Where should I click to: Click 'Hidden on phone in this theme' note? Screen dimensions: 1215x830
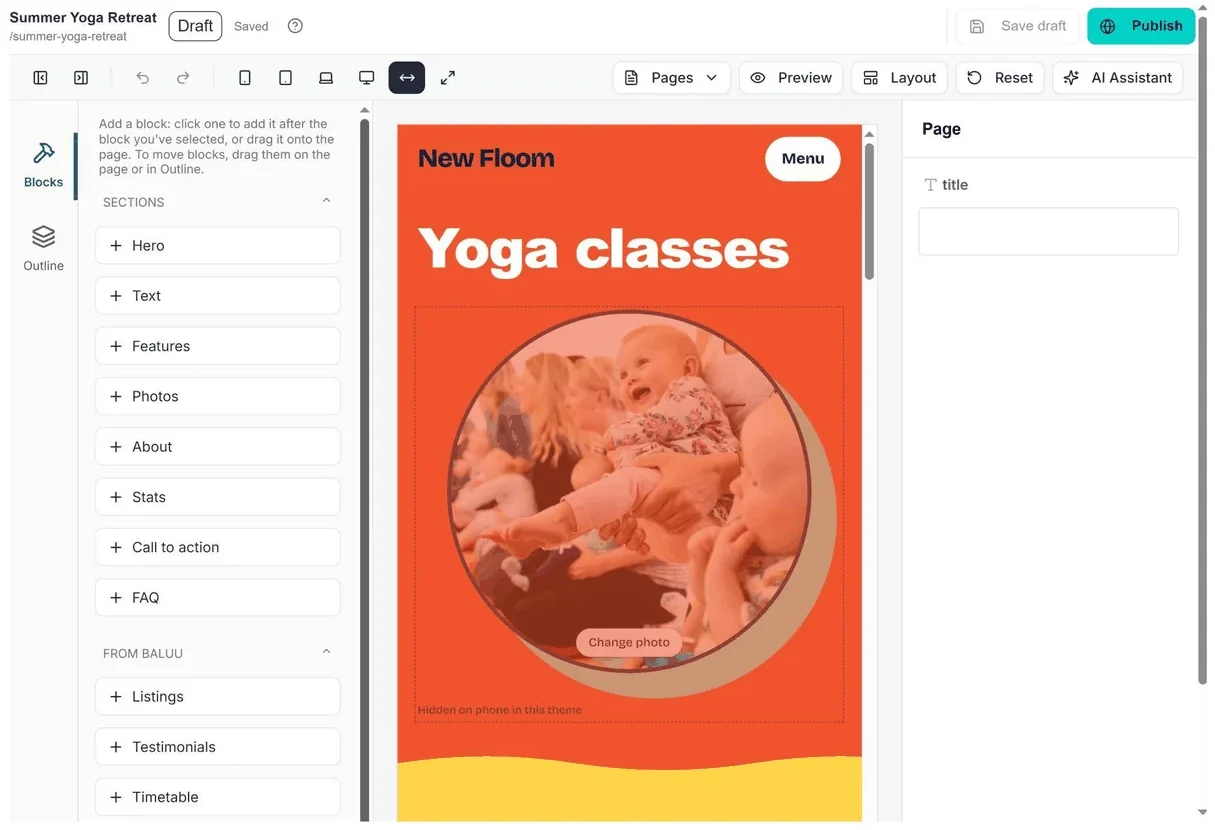[500, 710]
